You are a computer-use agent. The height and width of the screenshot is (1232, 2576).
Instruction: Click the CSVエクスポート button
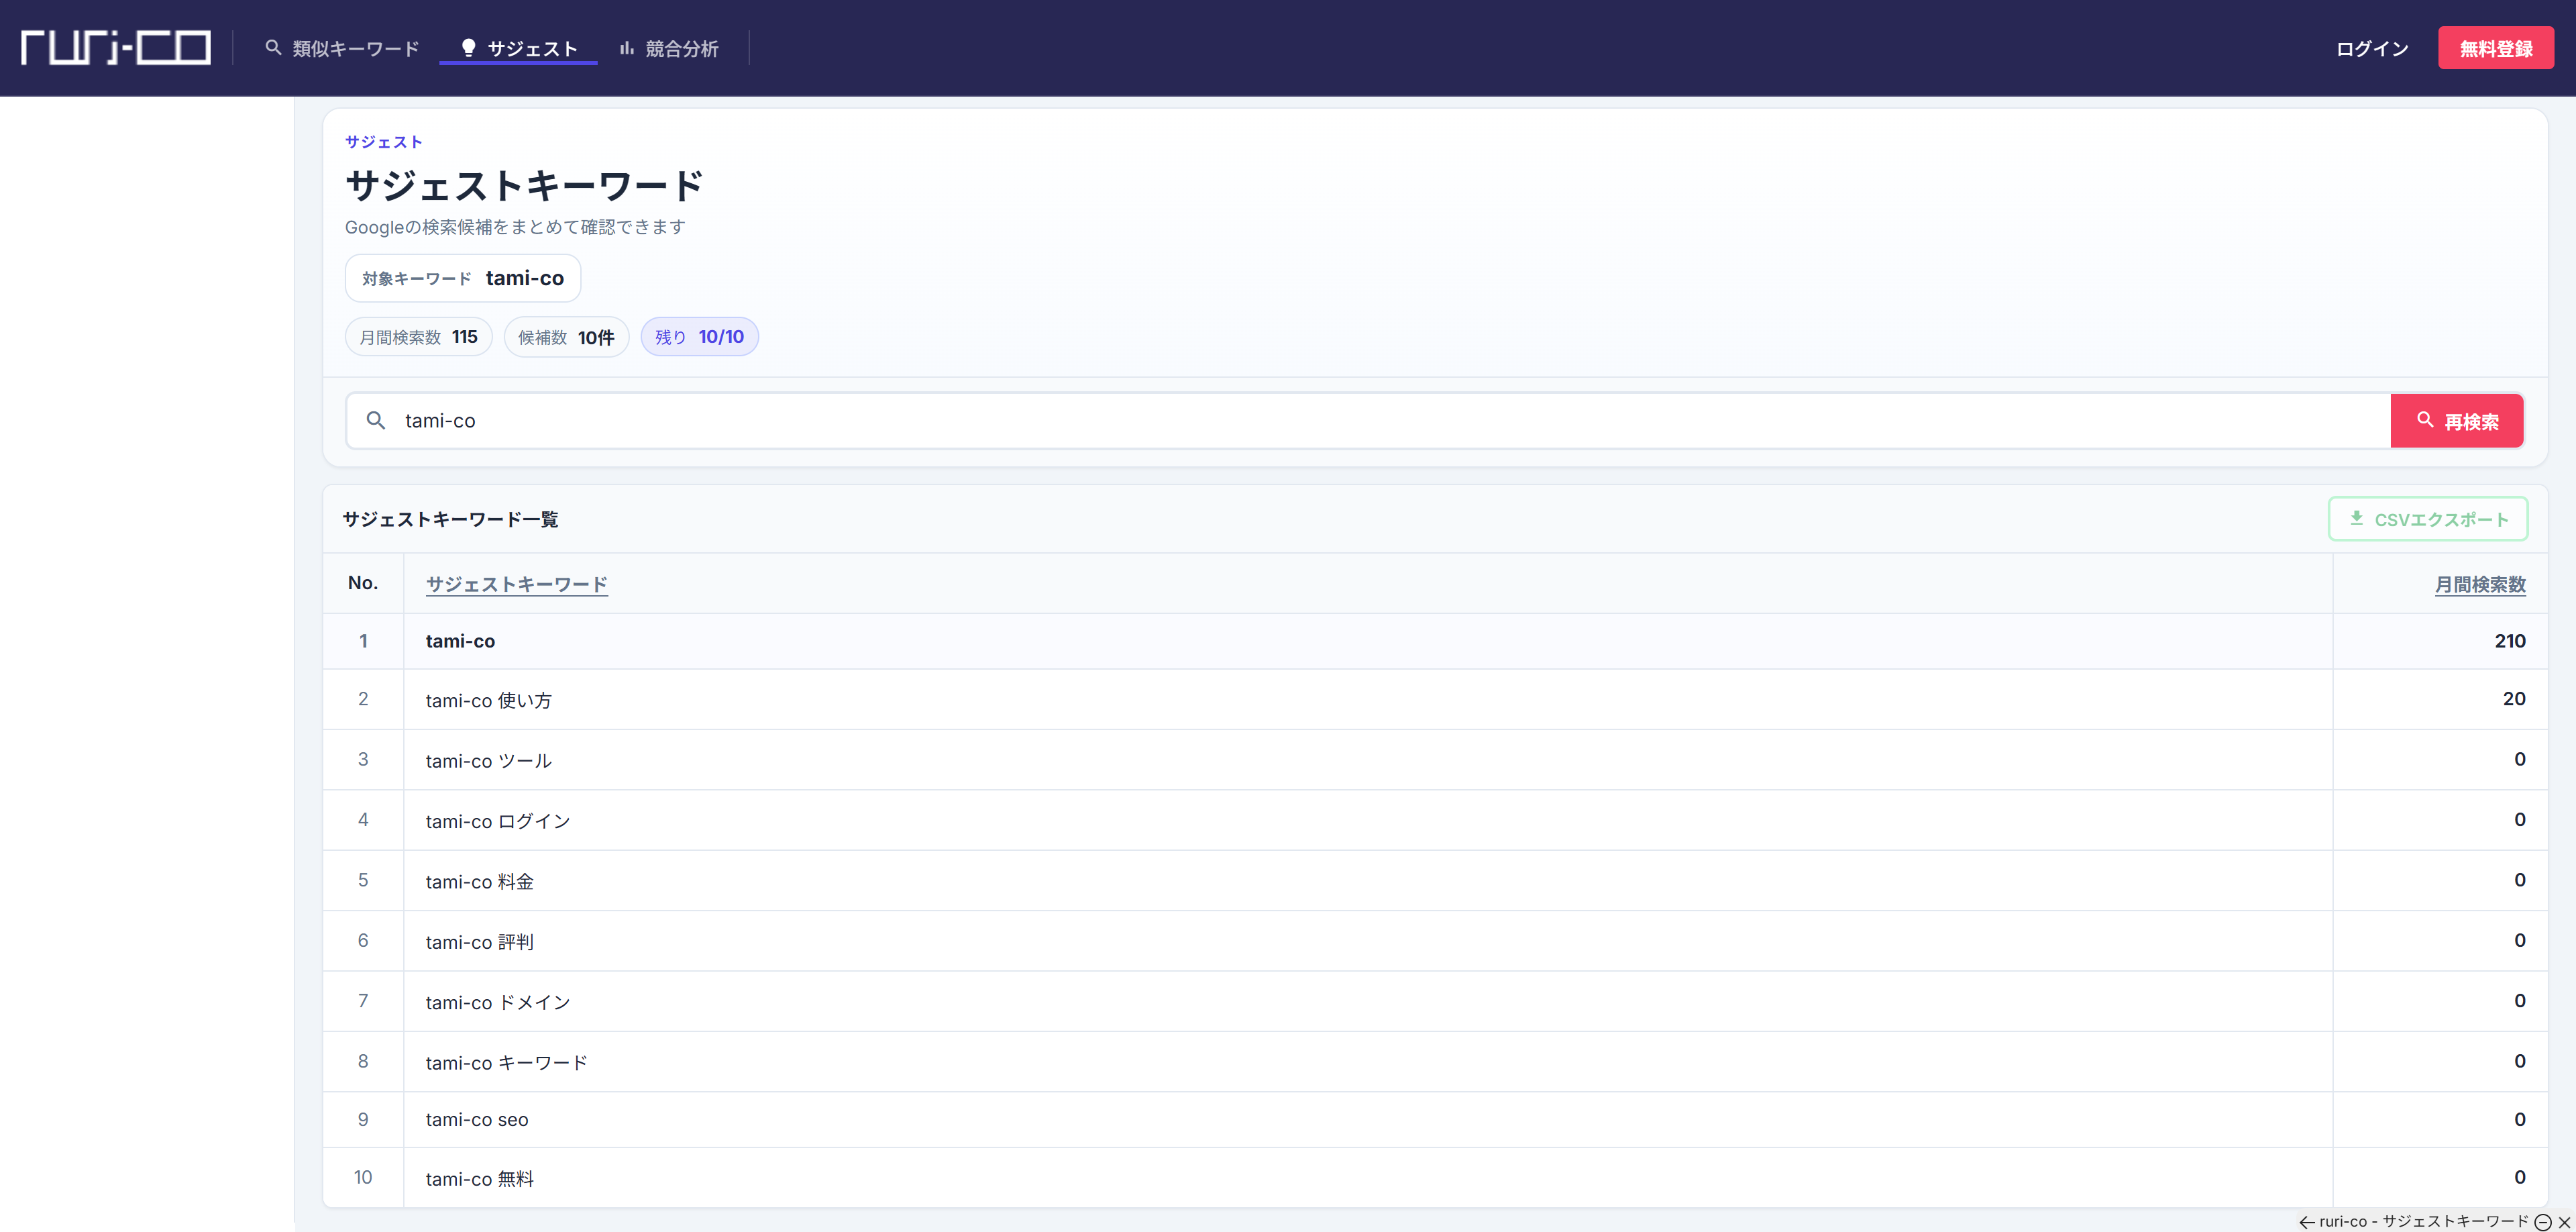tap(2428, 519)
